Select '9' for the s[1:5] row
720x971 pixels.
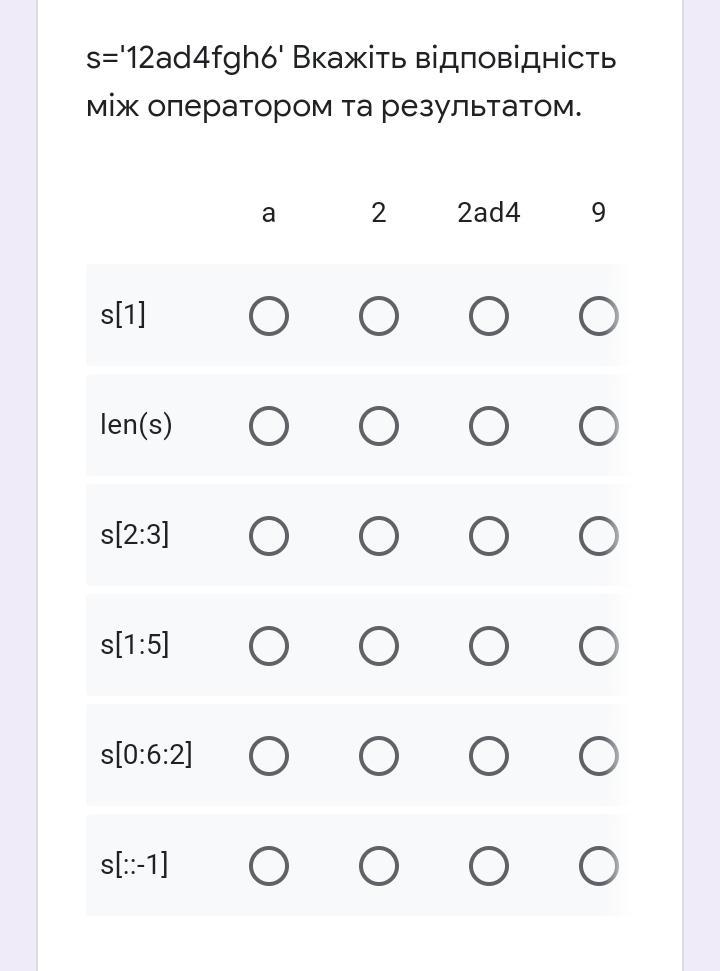pos(599,646)
